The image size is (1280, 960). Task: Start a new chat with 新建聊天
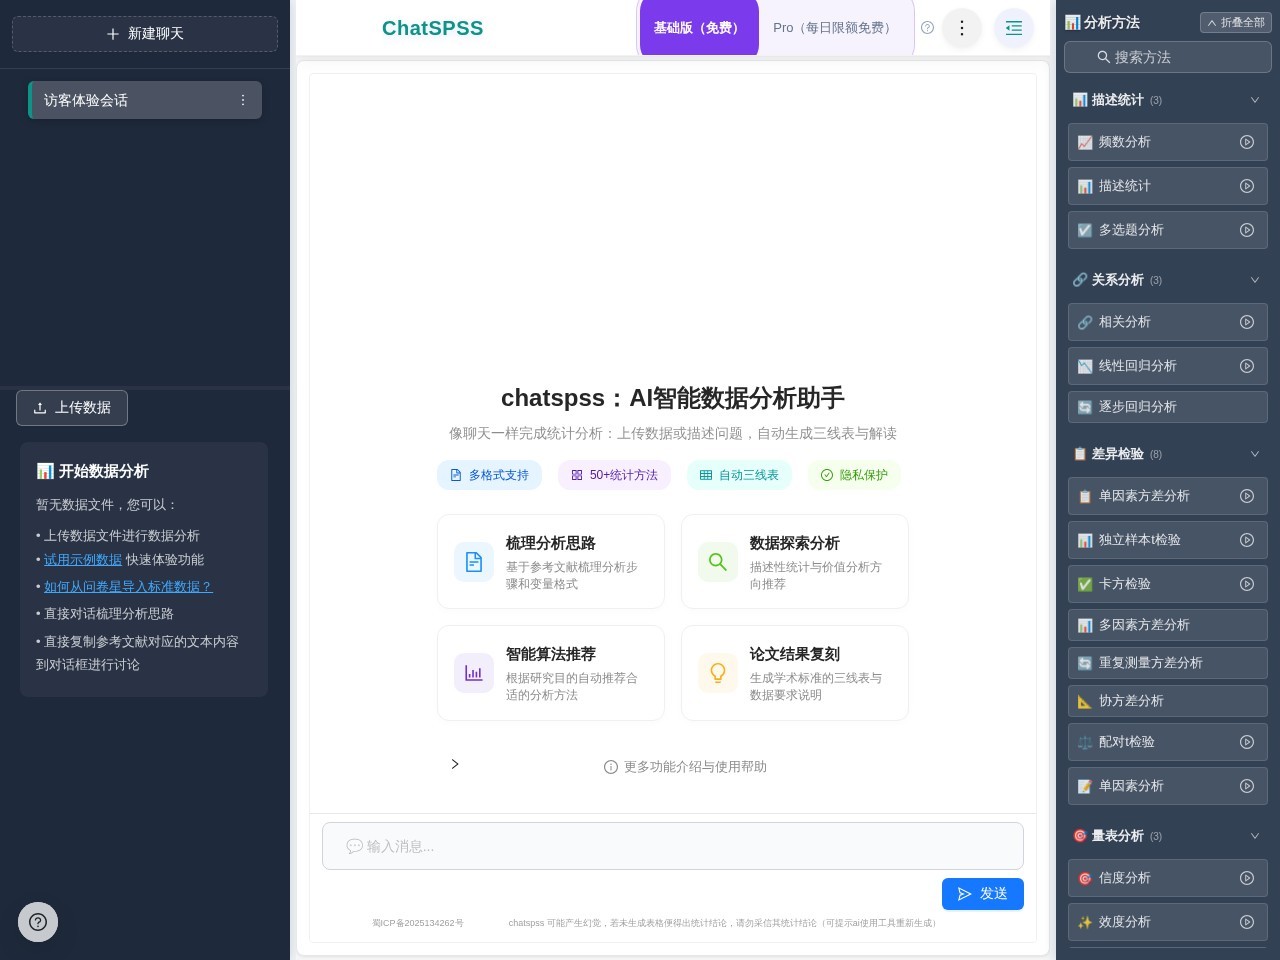(145, 34)
